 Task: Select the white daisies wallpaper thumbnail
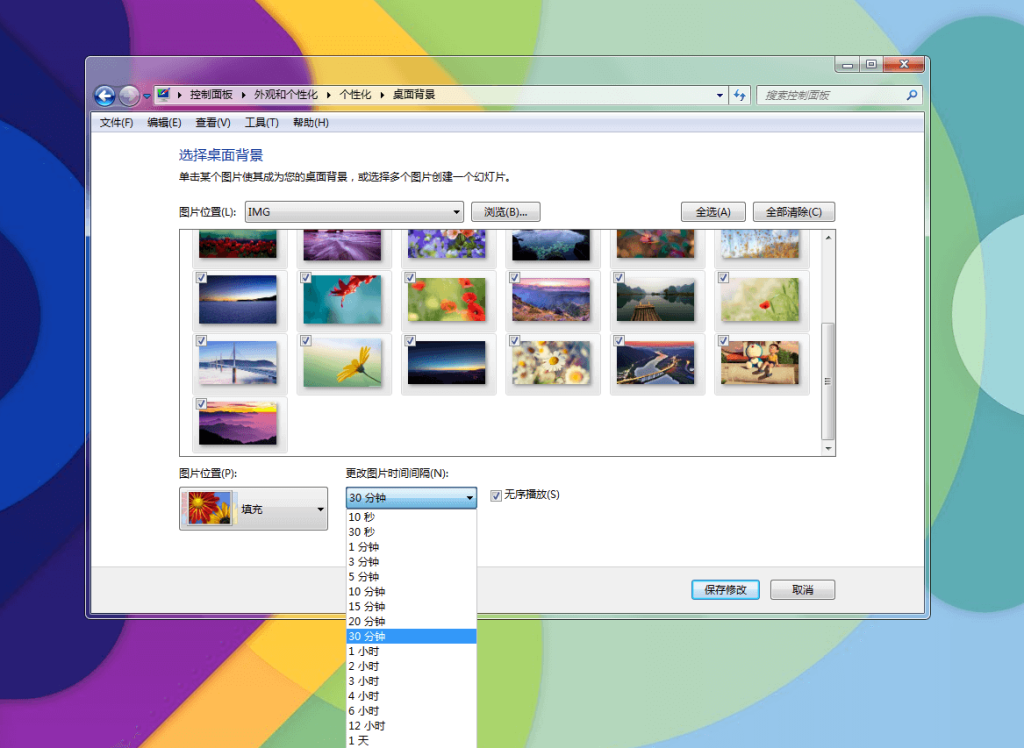click(x=551, y=363)
